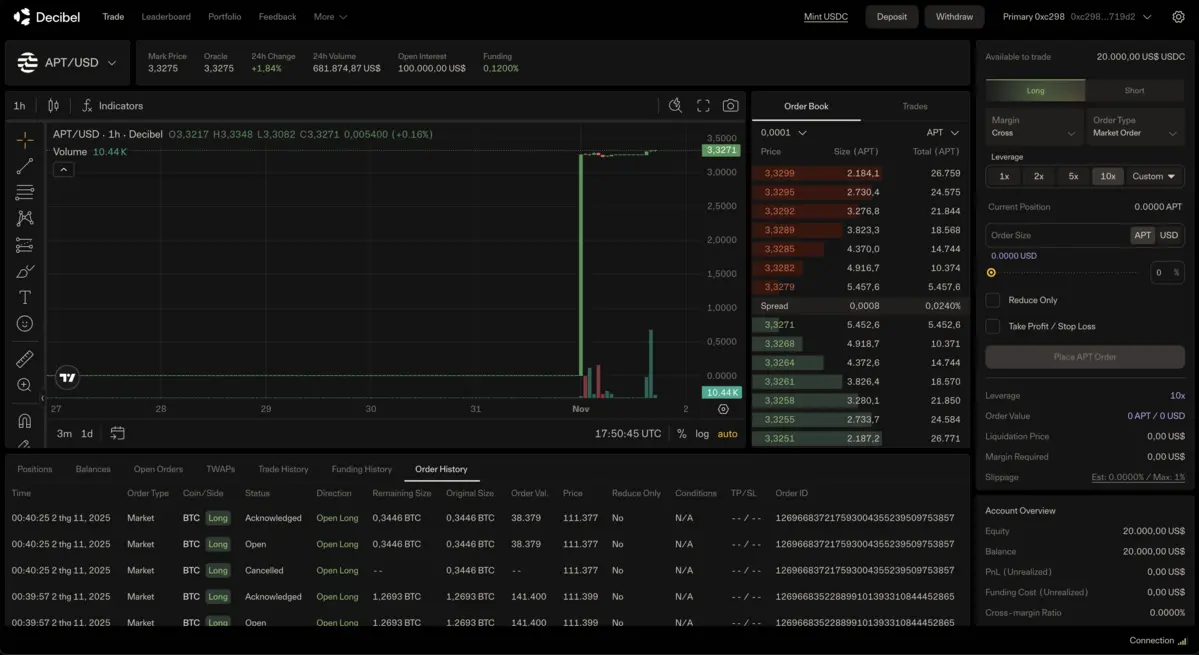Switch order side to Short
The width and height of the screenshot is (1199, 655).
tap(1134, 91)
